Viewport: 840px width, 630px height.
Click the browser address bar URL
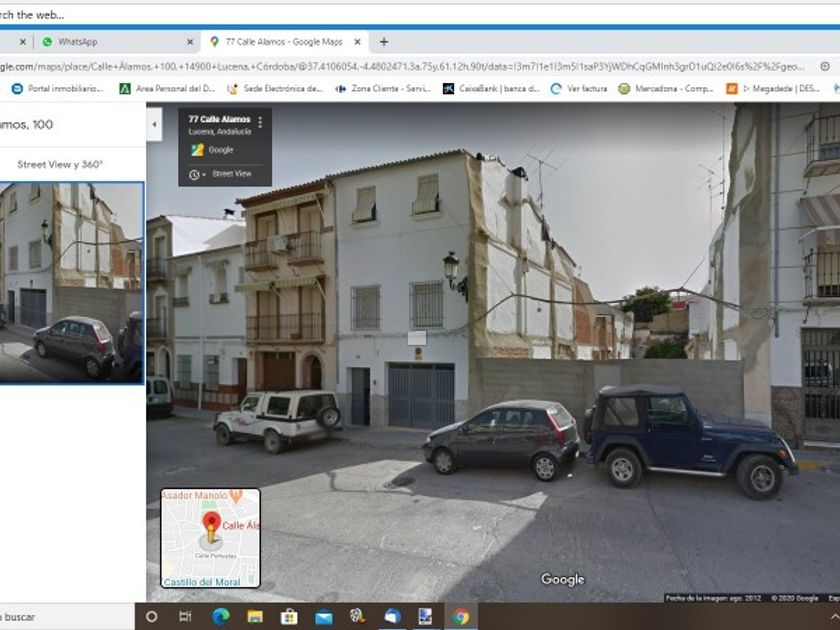click(x=402, y=66)
